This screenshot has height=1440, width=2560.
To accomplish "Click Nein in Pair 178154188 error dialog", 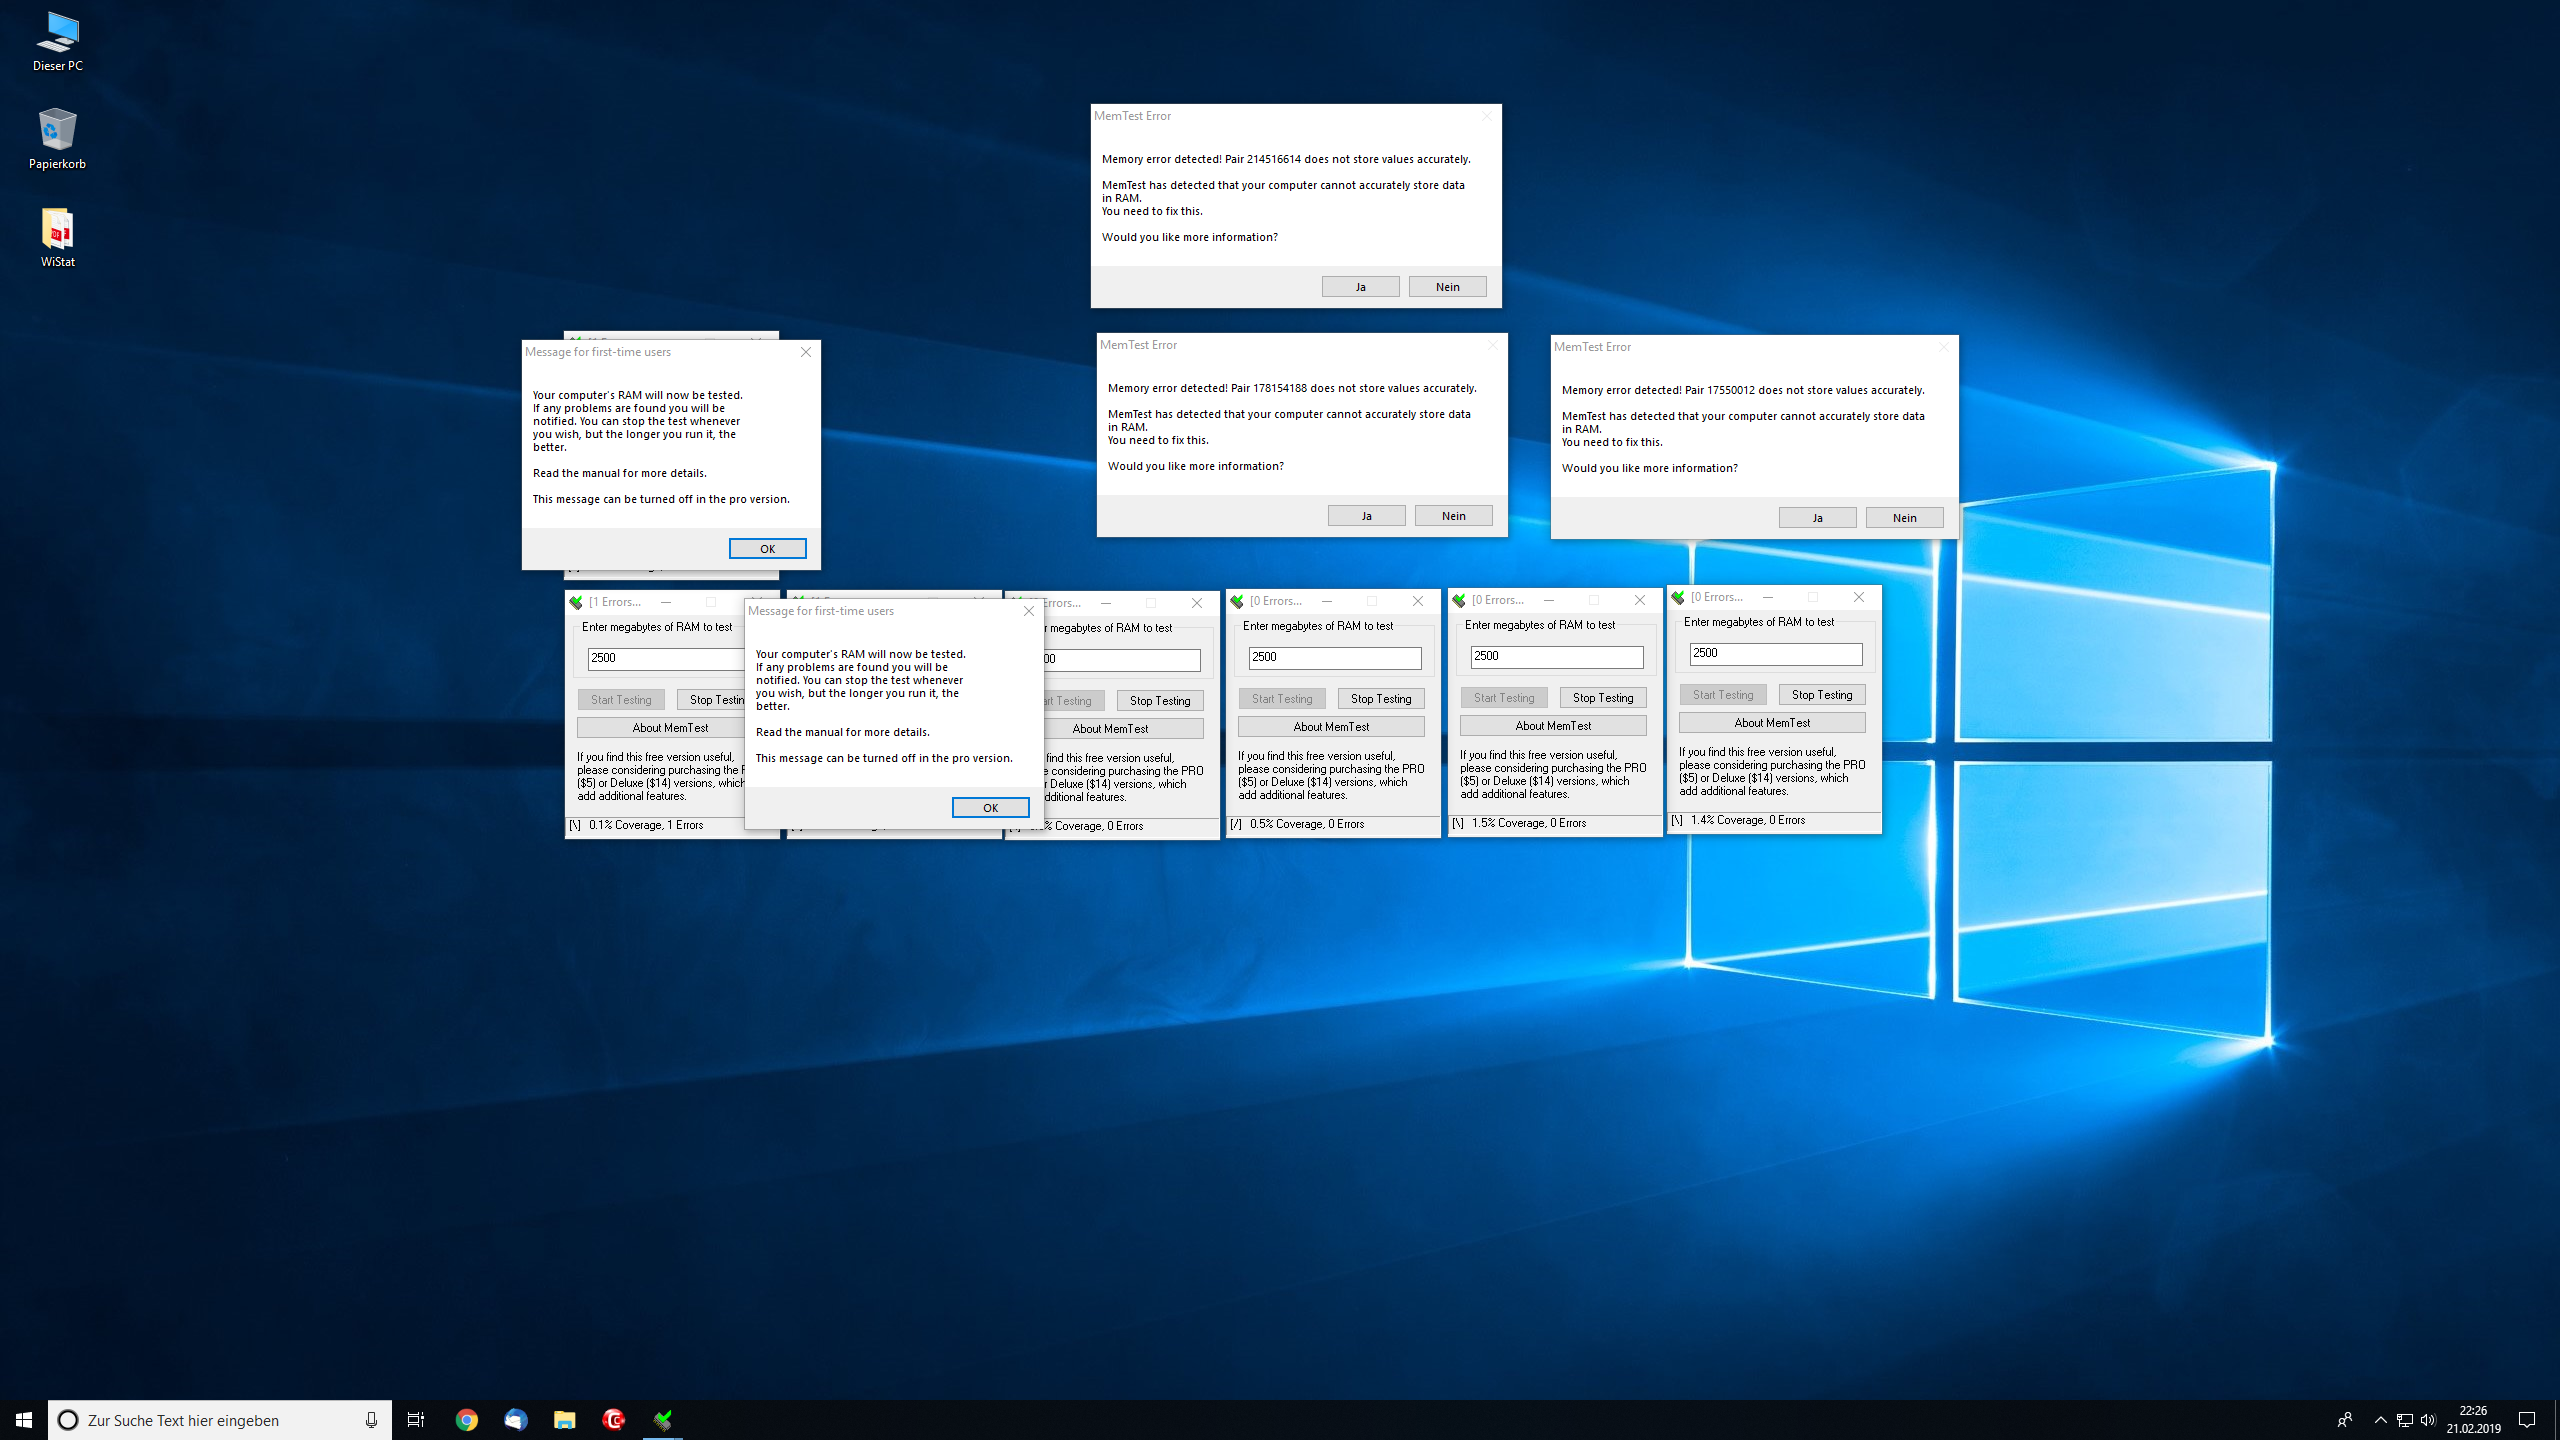I will coord(1453,516).
